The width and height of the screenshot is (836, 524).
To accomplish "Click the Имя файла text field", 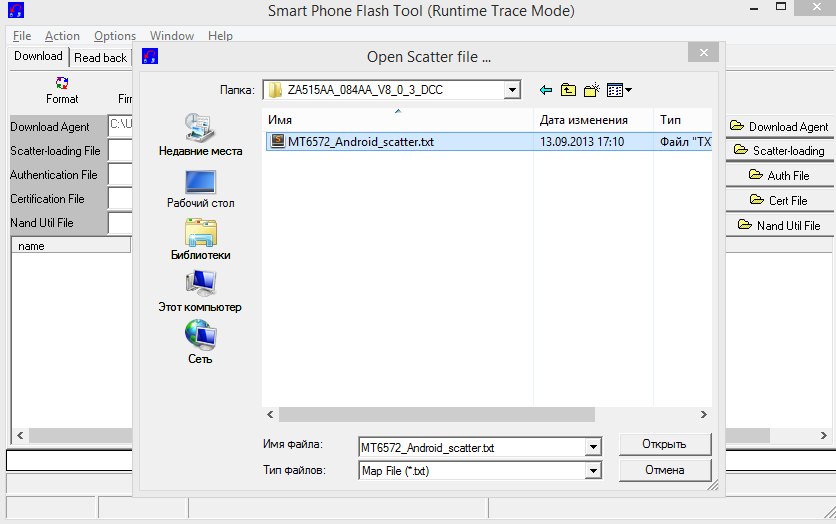I will click(x=472, y=447).
